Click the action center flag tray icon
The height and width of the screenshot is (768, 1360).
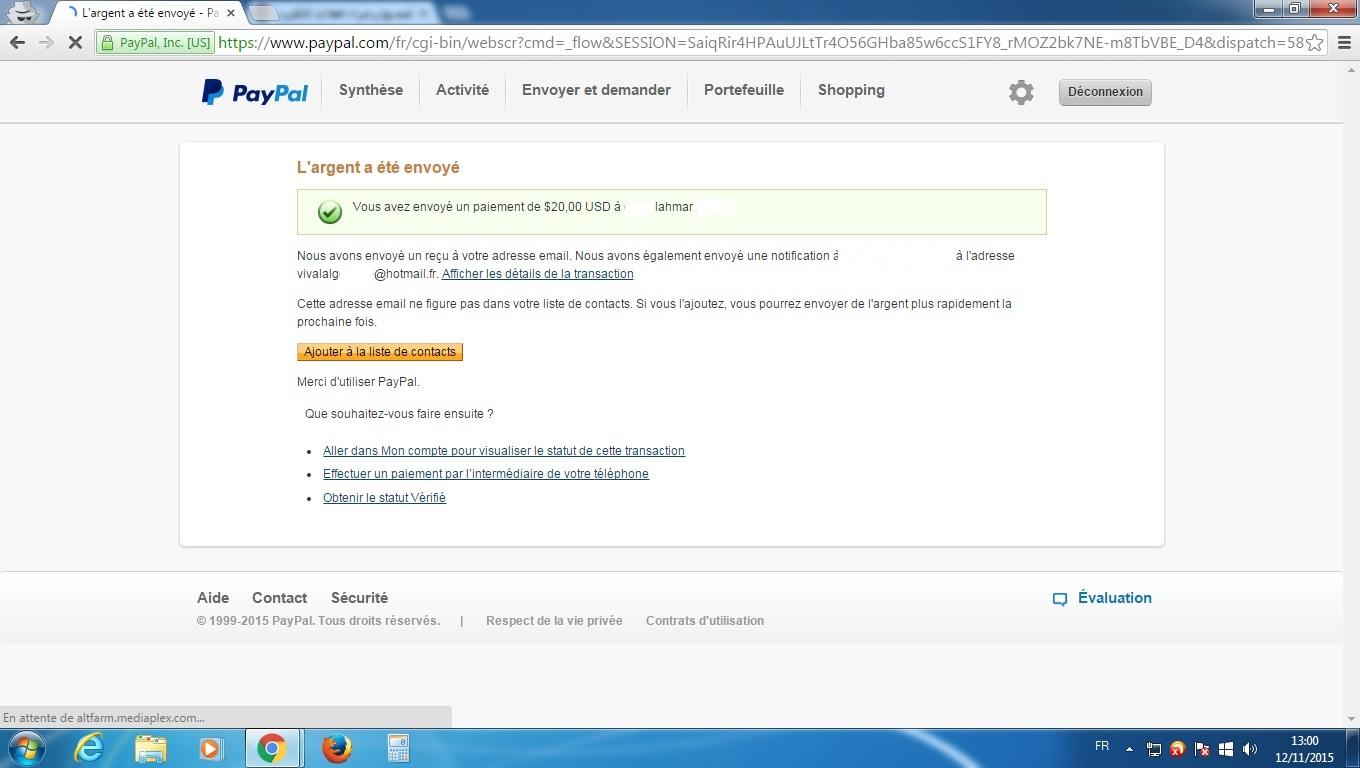point(1202,749)
